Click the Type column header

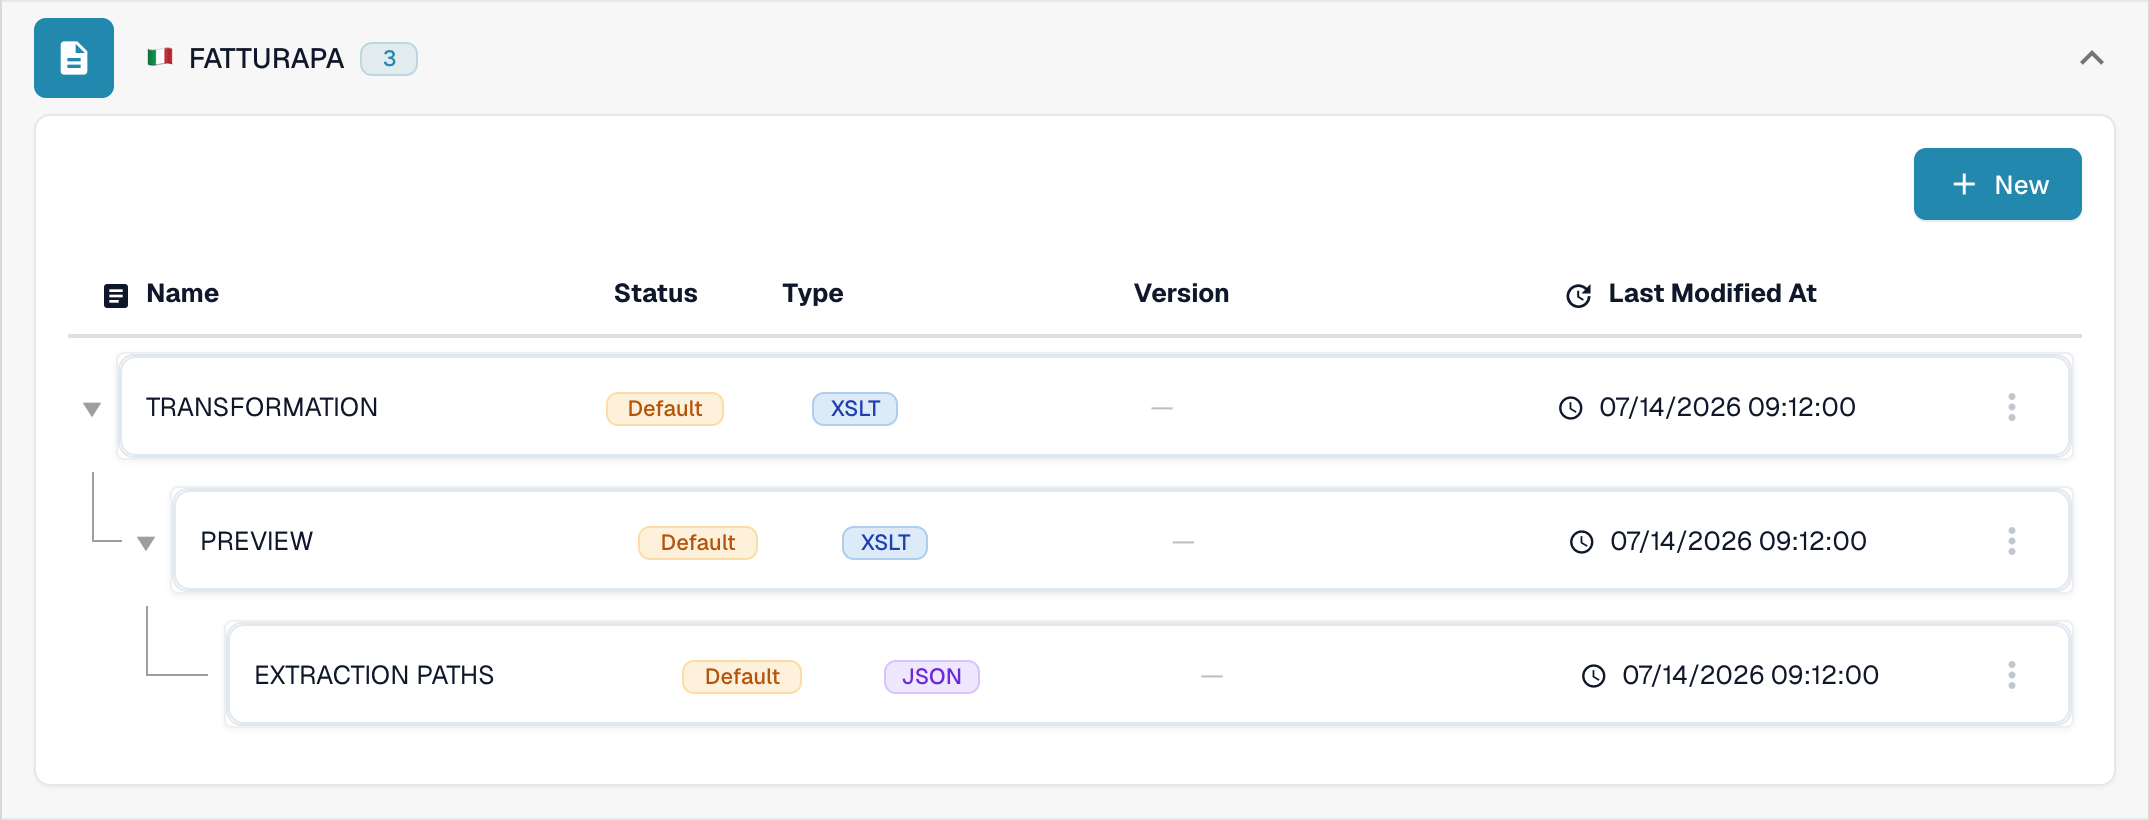pyautogui.click(x=813, y=293)
